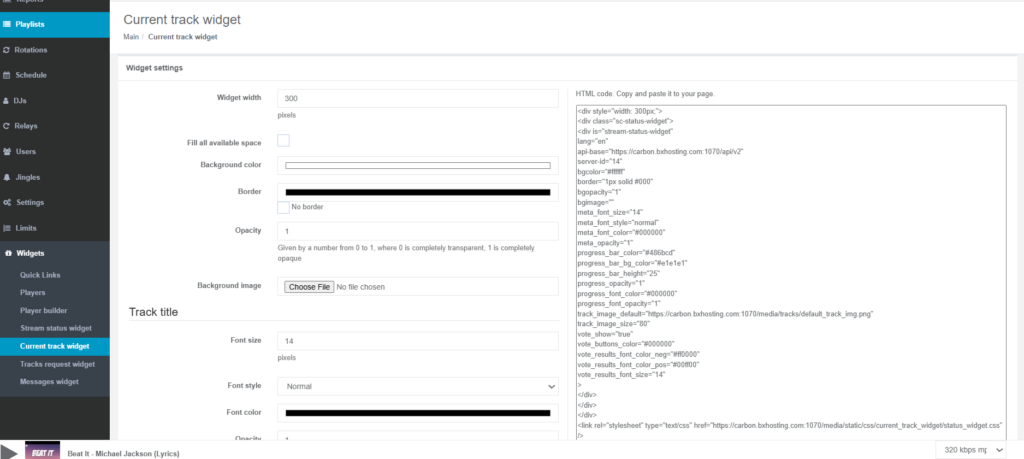Collapse the Widgets sidebar section
This screenshot has width=1024, height=459.
click(30, 253)
